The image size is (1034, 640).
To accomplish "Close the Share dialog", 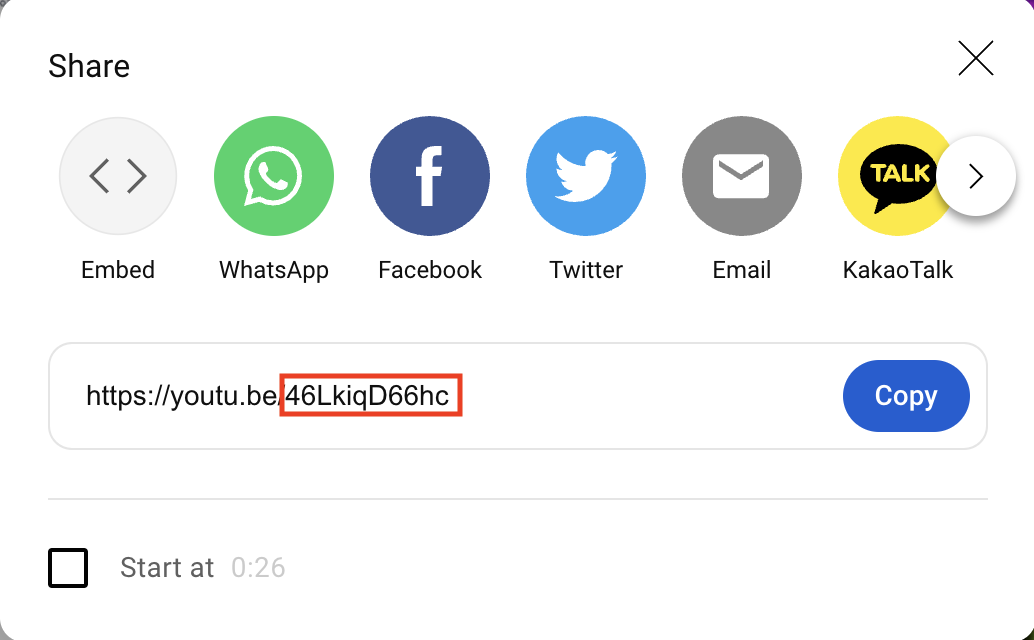I will point(976,59).
